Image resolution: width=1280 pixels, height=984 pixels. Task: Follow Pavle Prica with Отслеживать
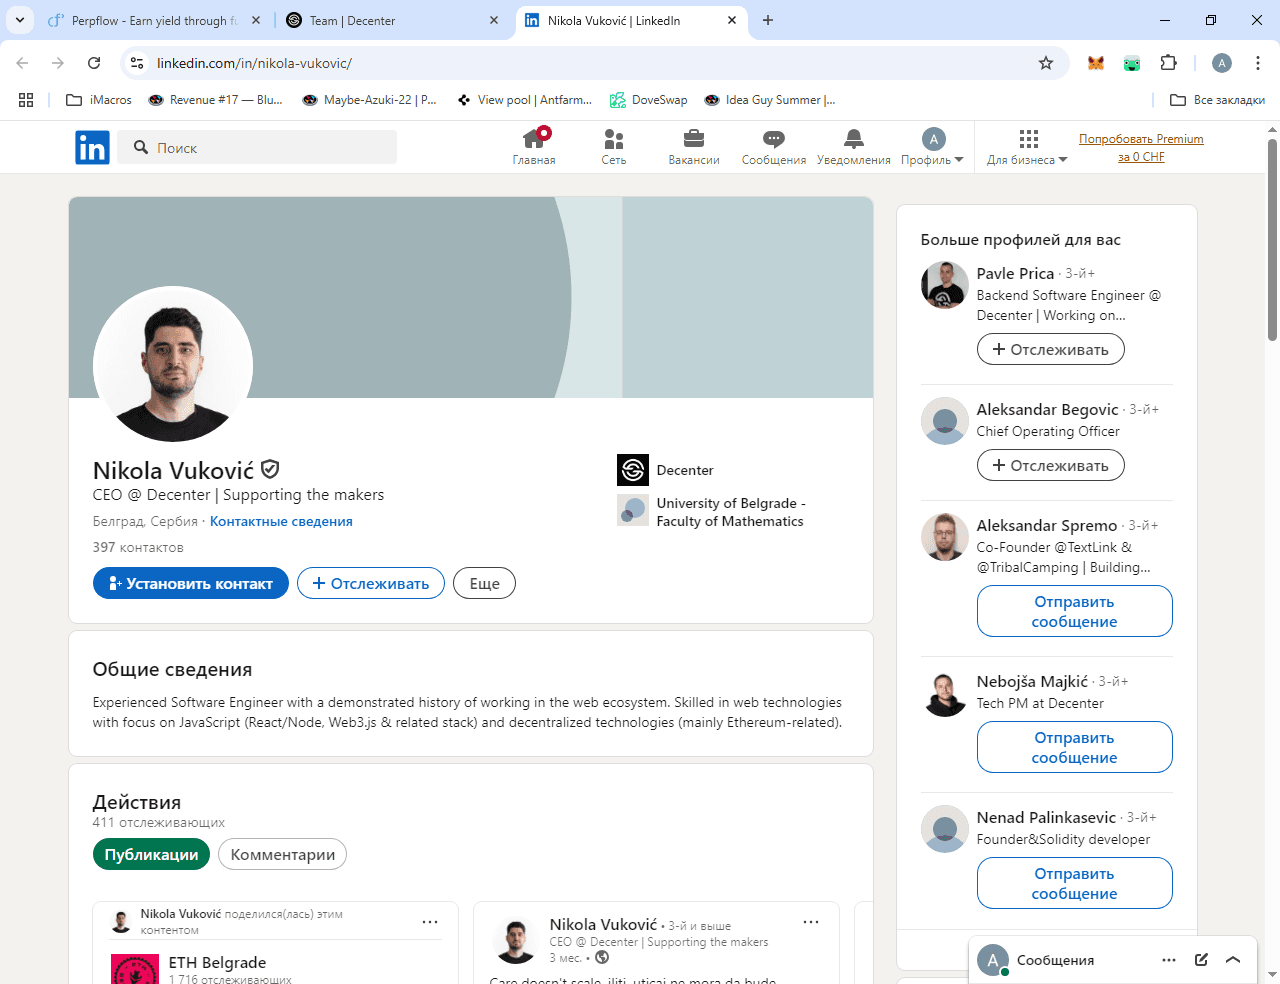click(x=1050, y=349)
